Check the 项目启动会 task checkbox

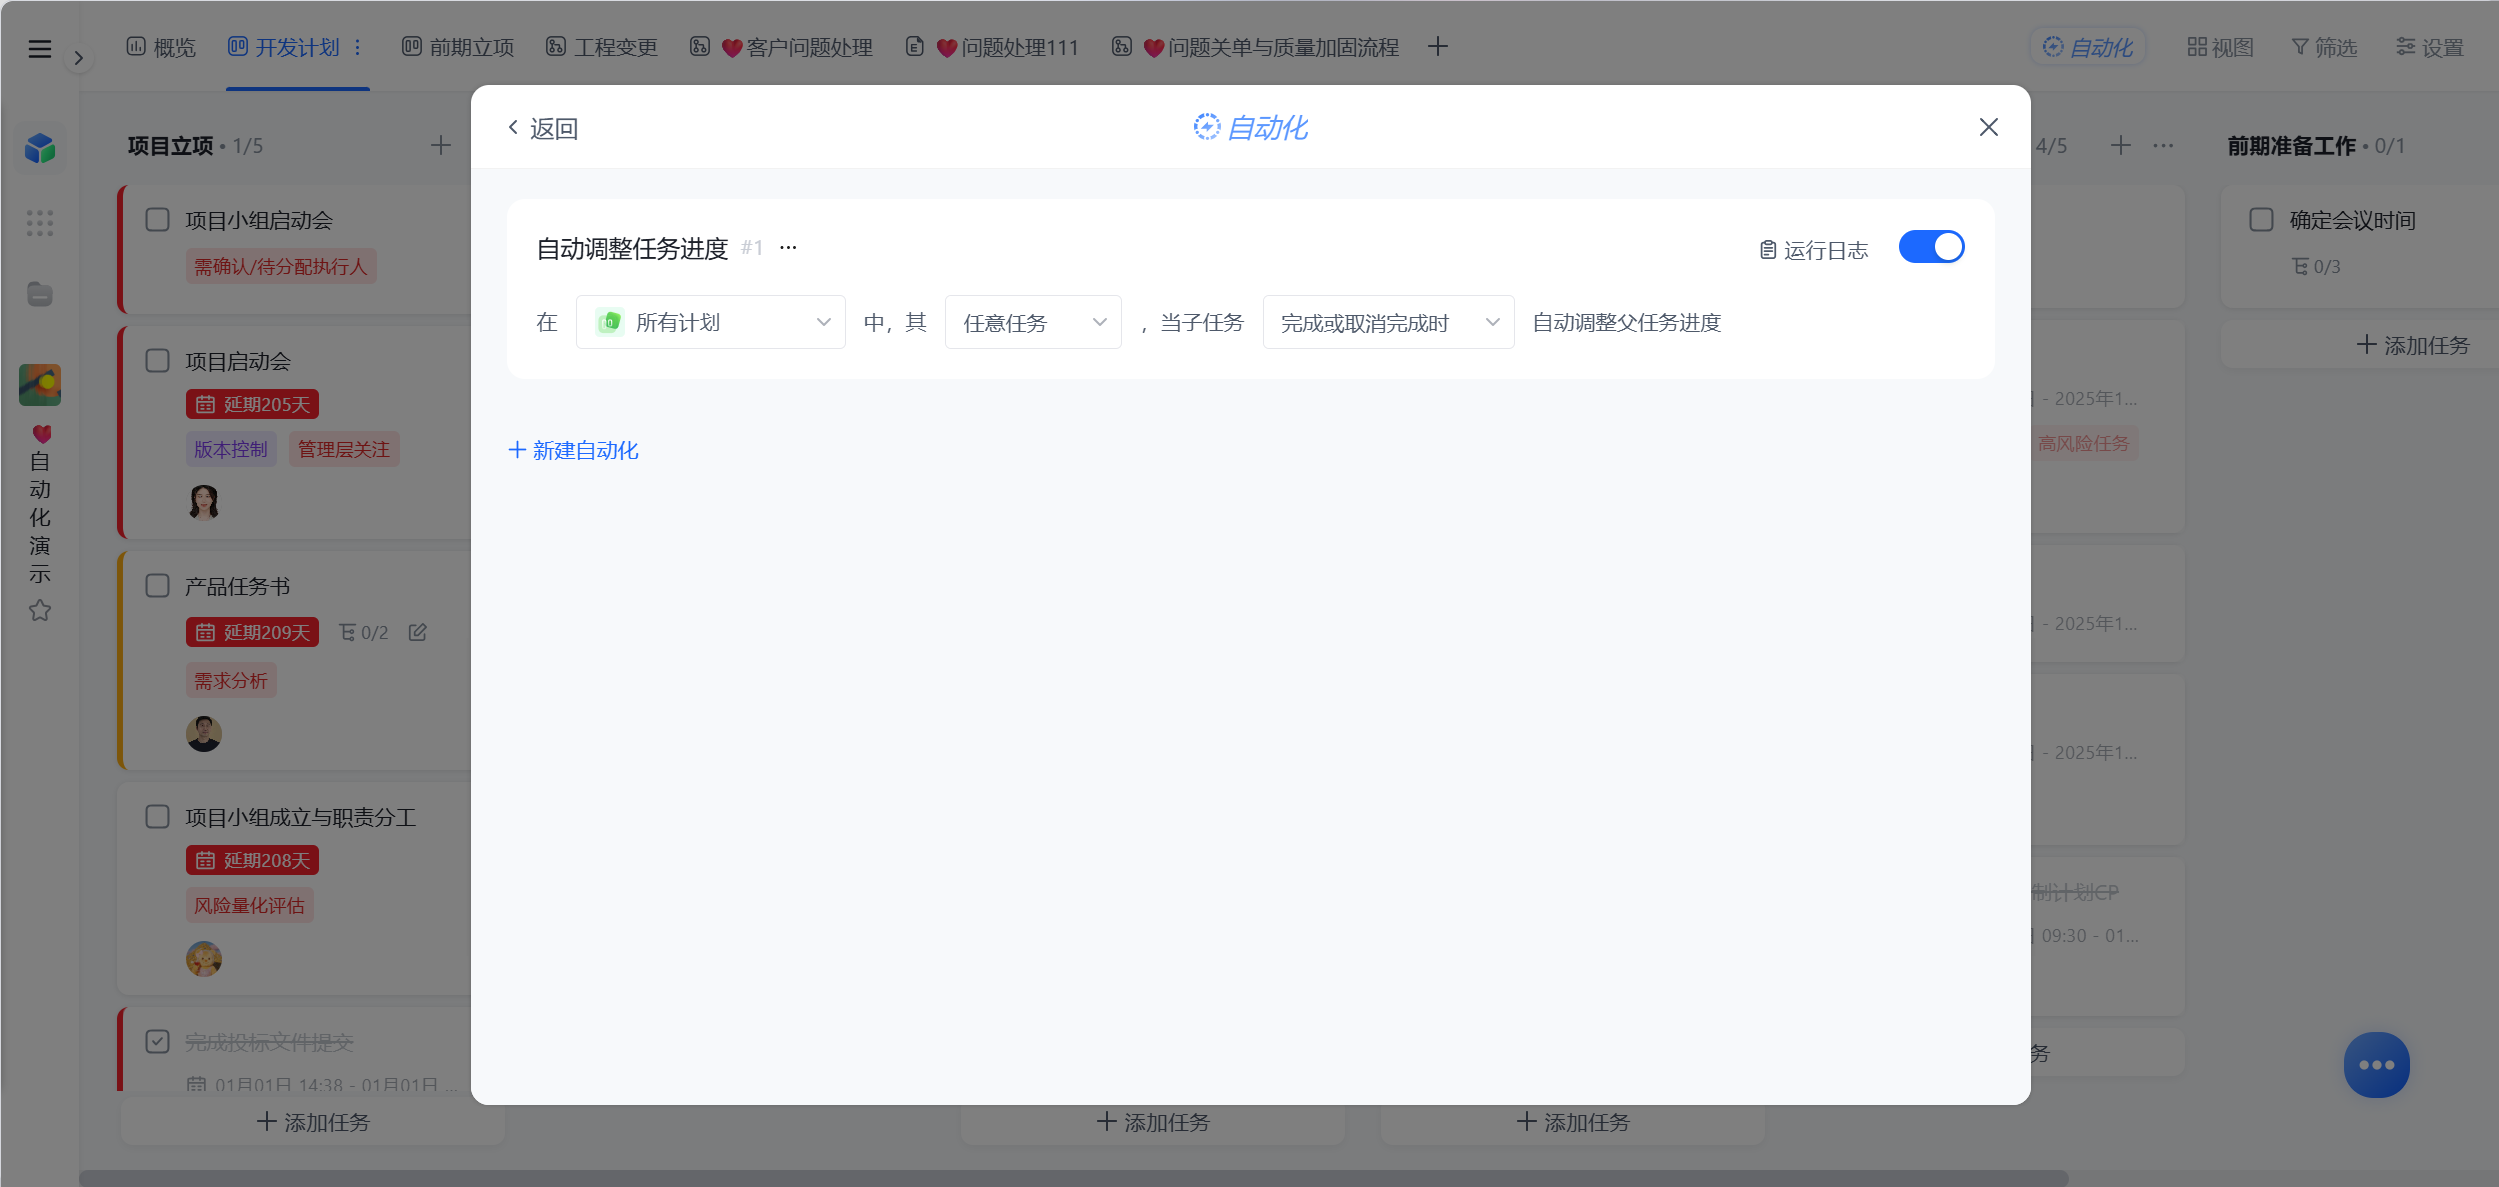pos(158,360)
